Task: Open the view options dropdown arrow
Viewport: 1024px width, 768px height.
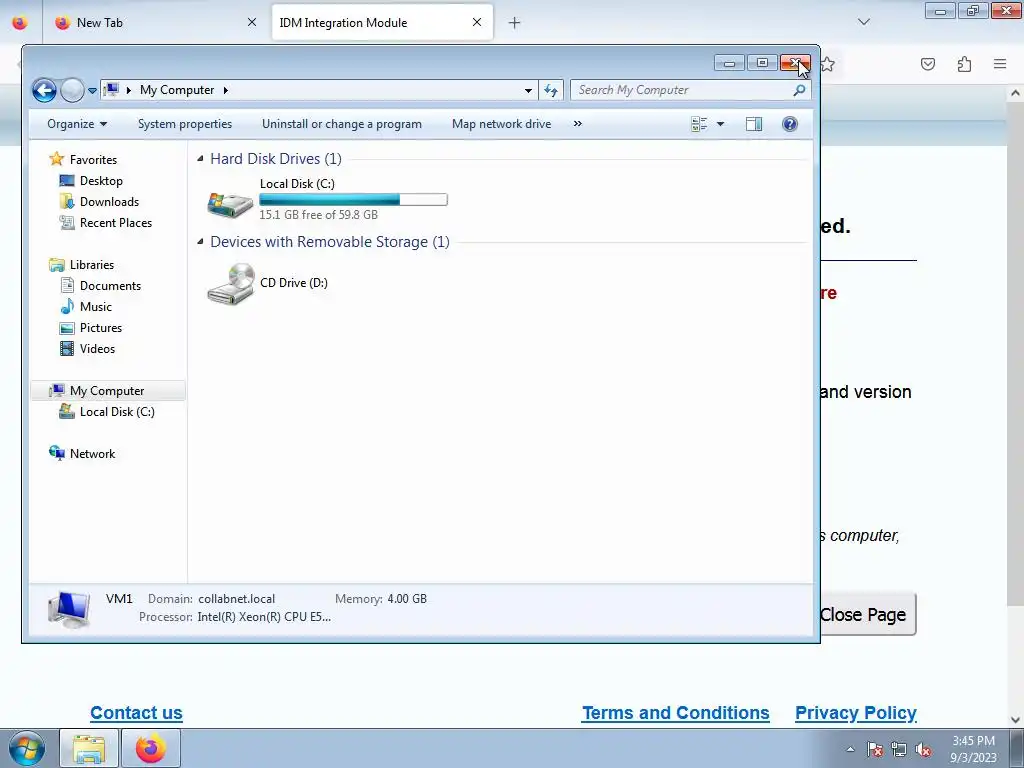Action: pos(720,124)
